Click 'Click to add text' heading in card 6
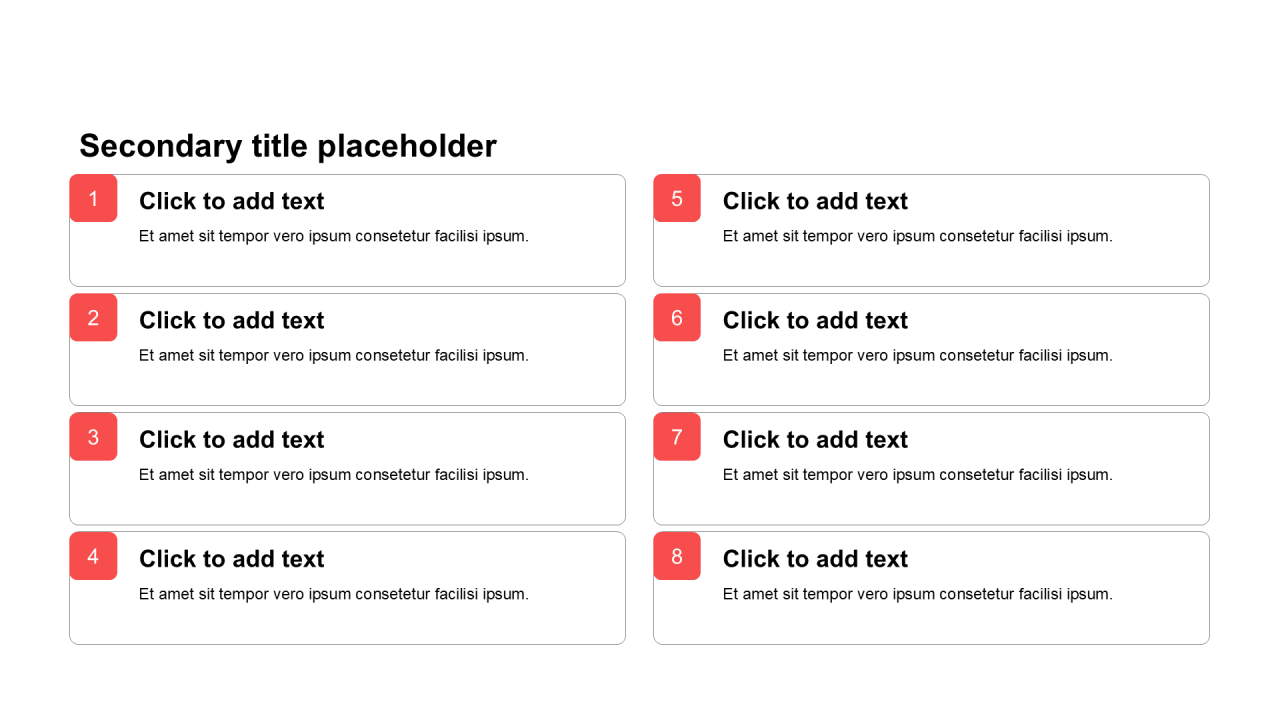The image size is (1280, 720). point(815,320)
